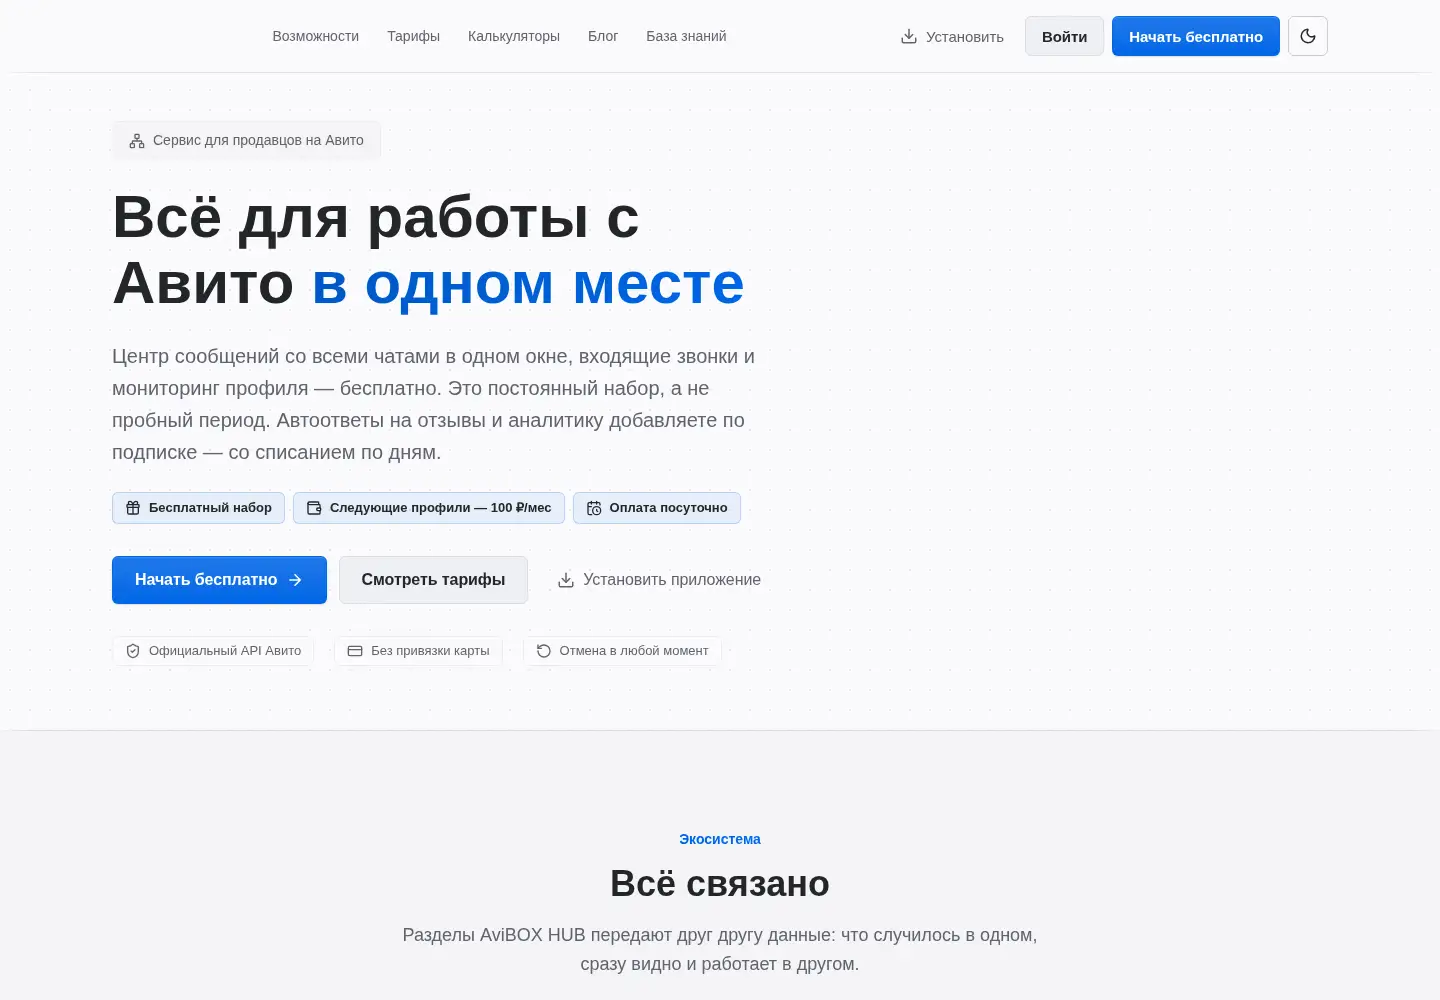Click the Без привязки карты label
Image resolution: width=1440 pixels, height=1000 pixels.
430,651
